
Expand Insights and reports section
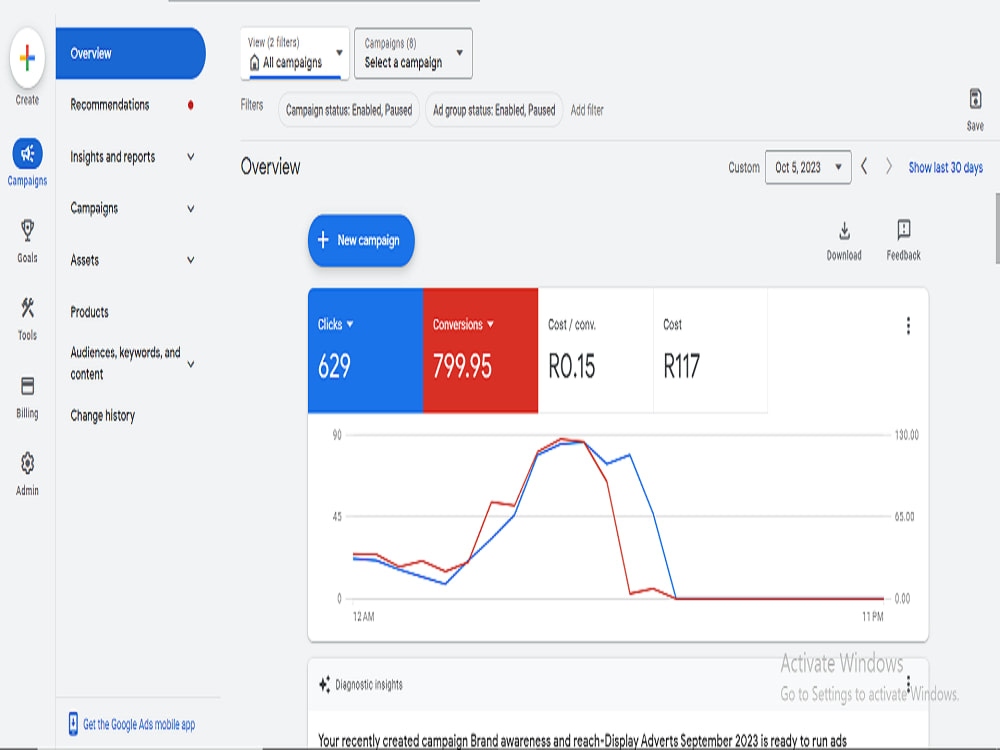191,157
